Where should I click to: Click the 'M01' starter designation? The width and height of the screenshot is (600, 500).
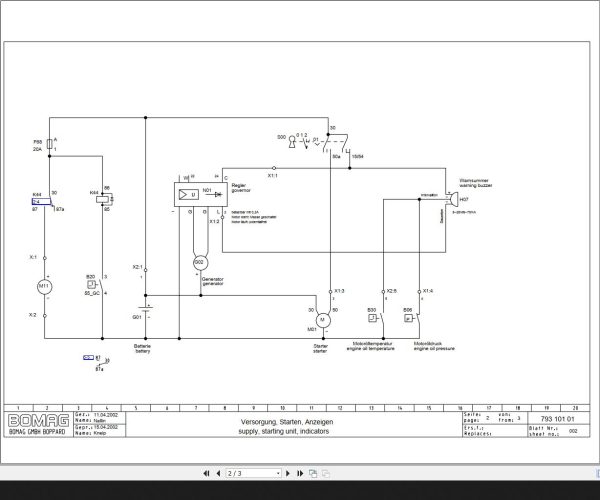(312, 329)
